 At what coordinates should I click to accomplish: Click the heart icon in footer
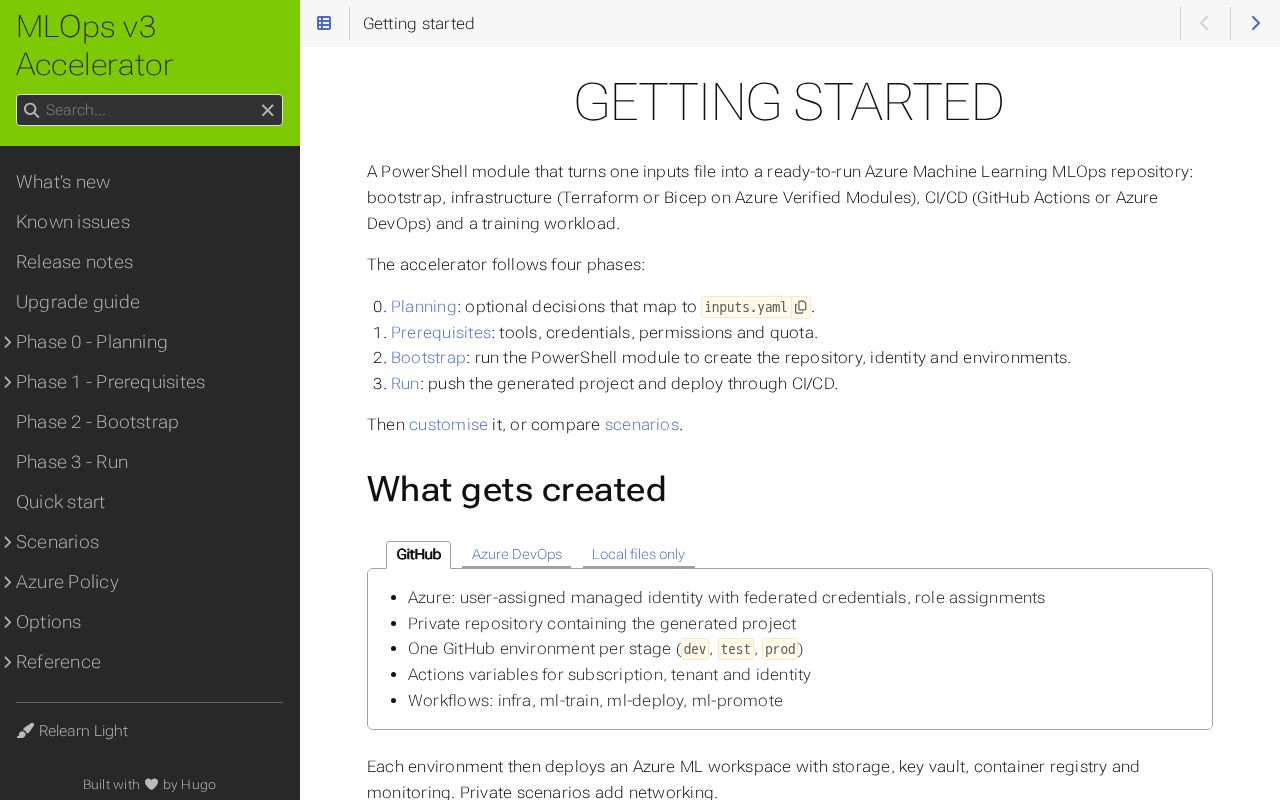[x=151, y=784]
